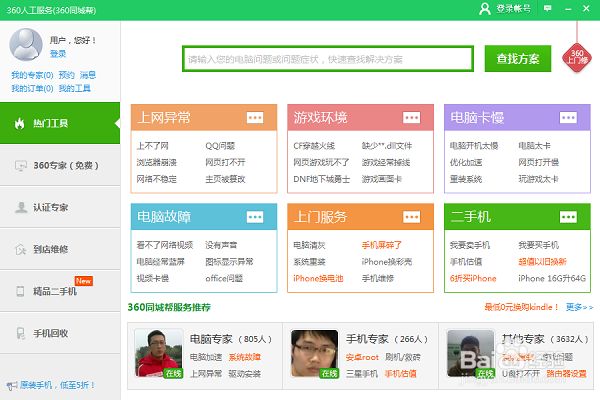
Task: Click the 查找方案 search button
Action: (518, 59)
